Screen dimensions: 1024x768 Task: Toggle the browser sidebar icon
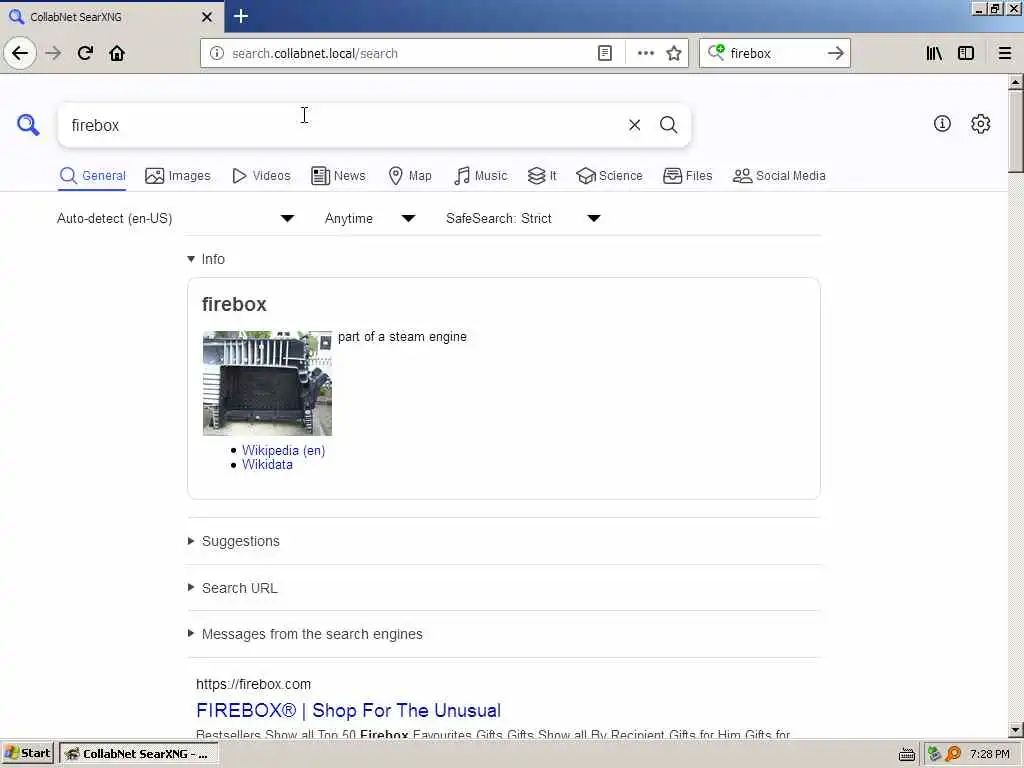point(966,53)
